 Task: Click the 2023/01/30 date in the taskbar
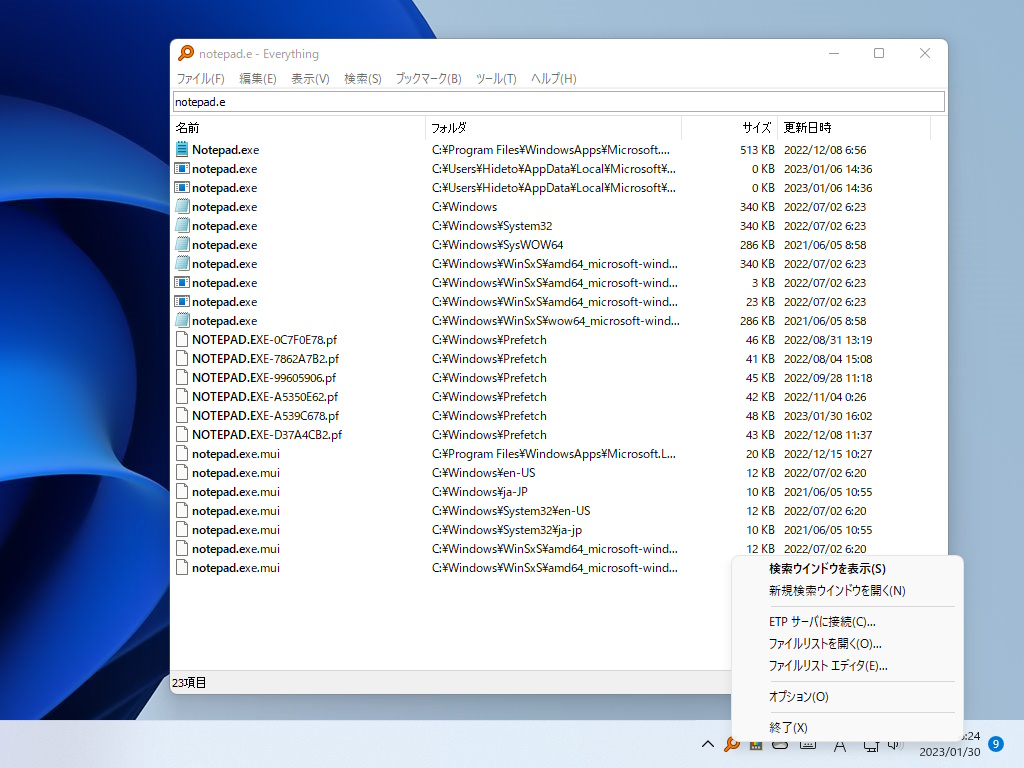click(x=950, y=752)
